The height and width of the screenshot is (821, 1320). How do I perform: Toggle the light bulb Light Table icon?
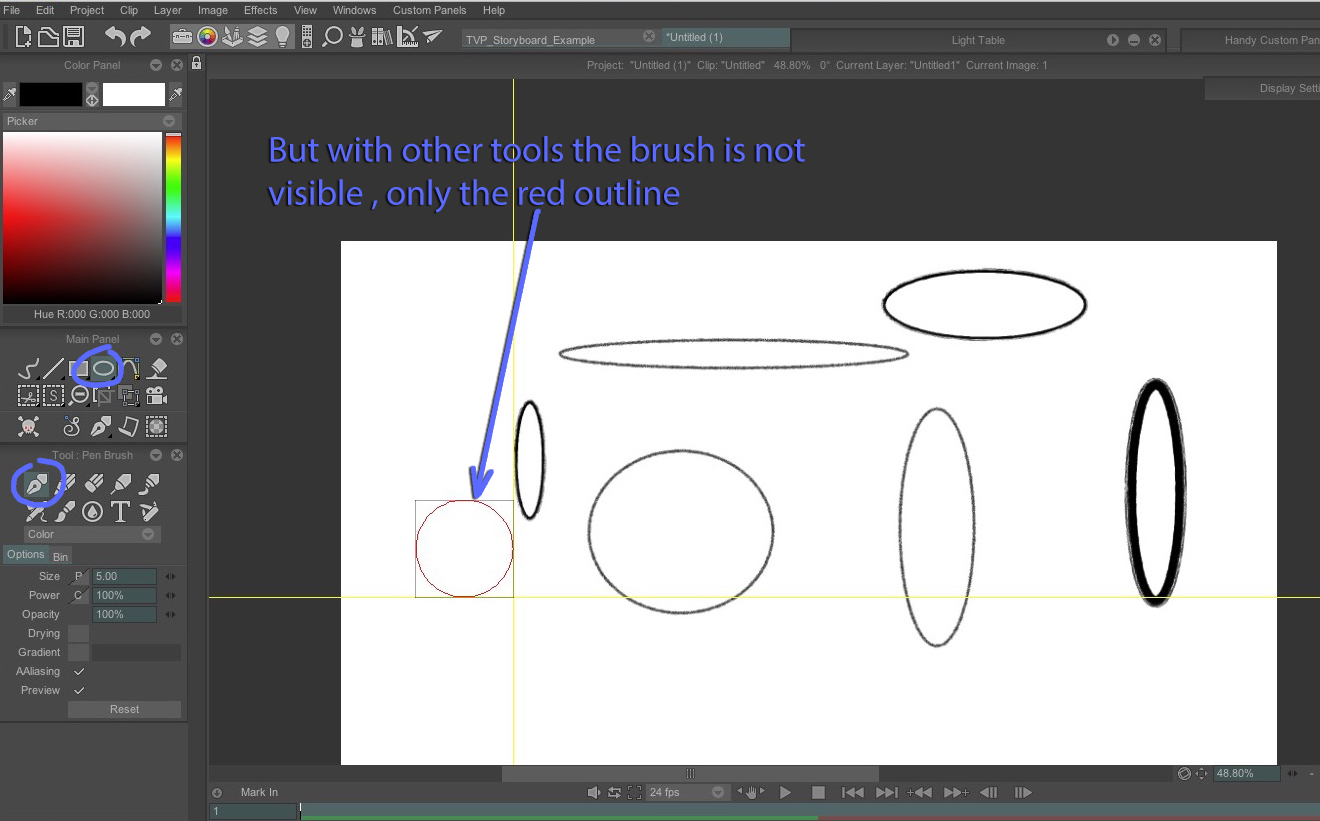coord(282,37)
